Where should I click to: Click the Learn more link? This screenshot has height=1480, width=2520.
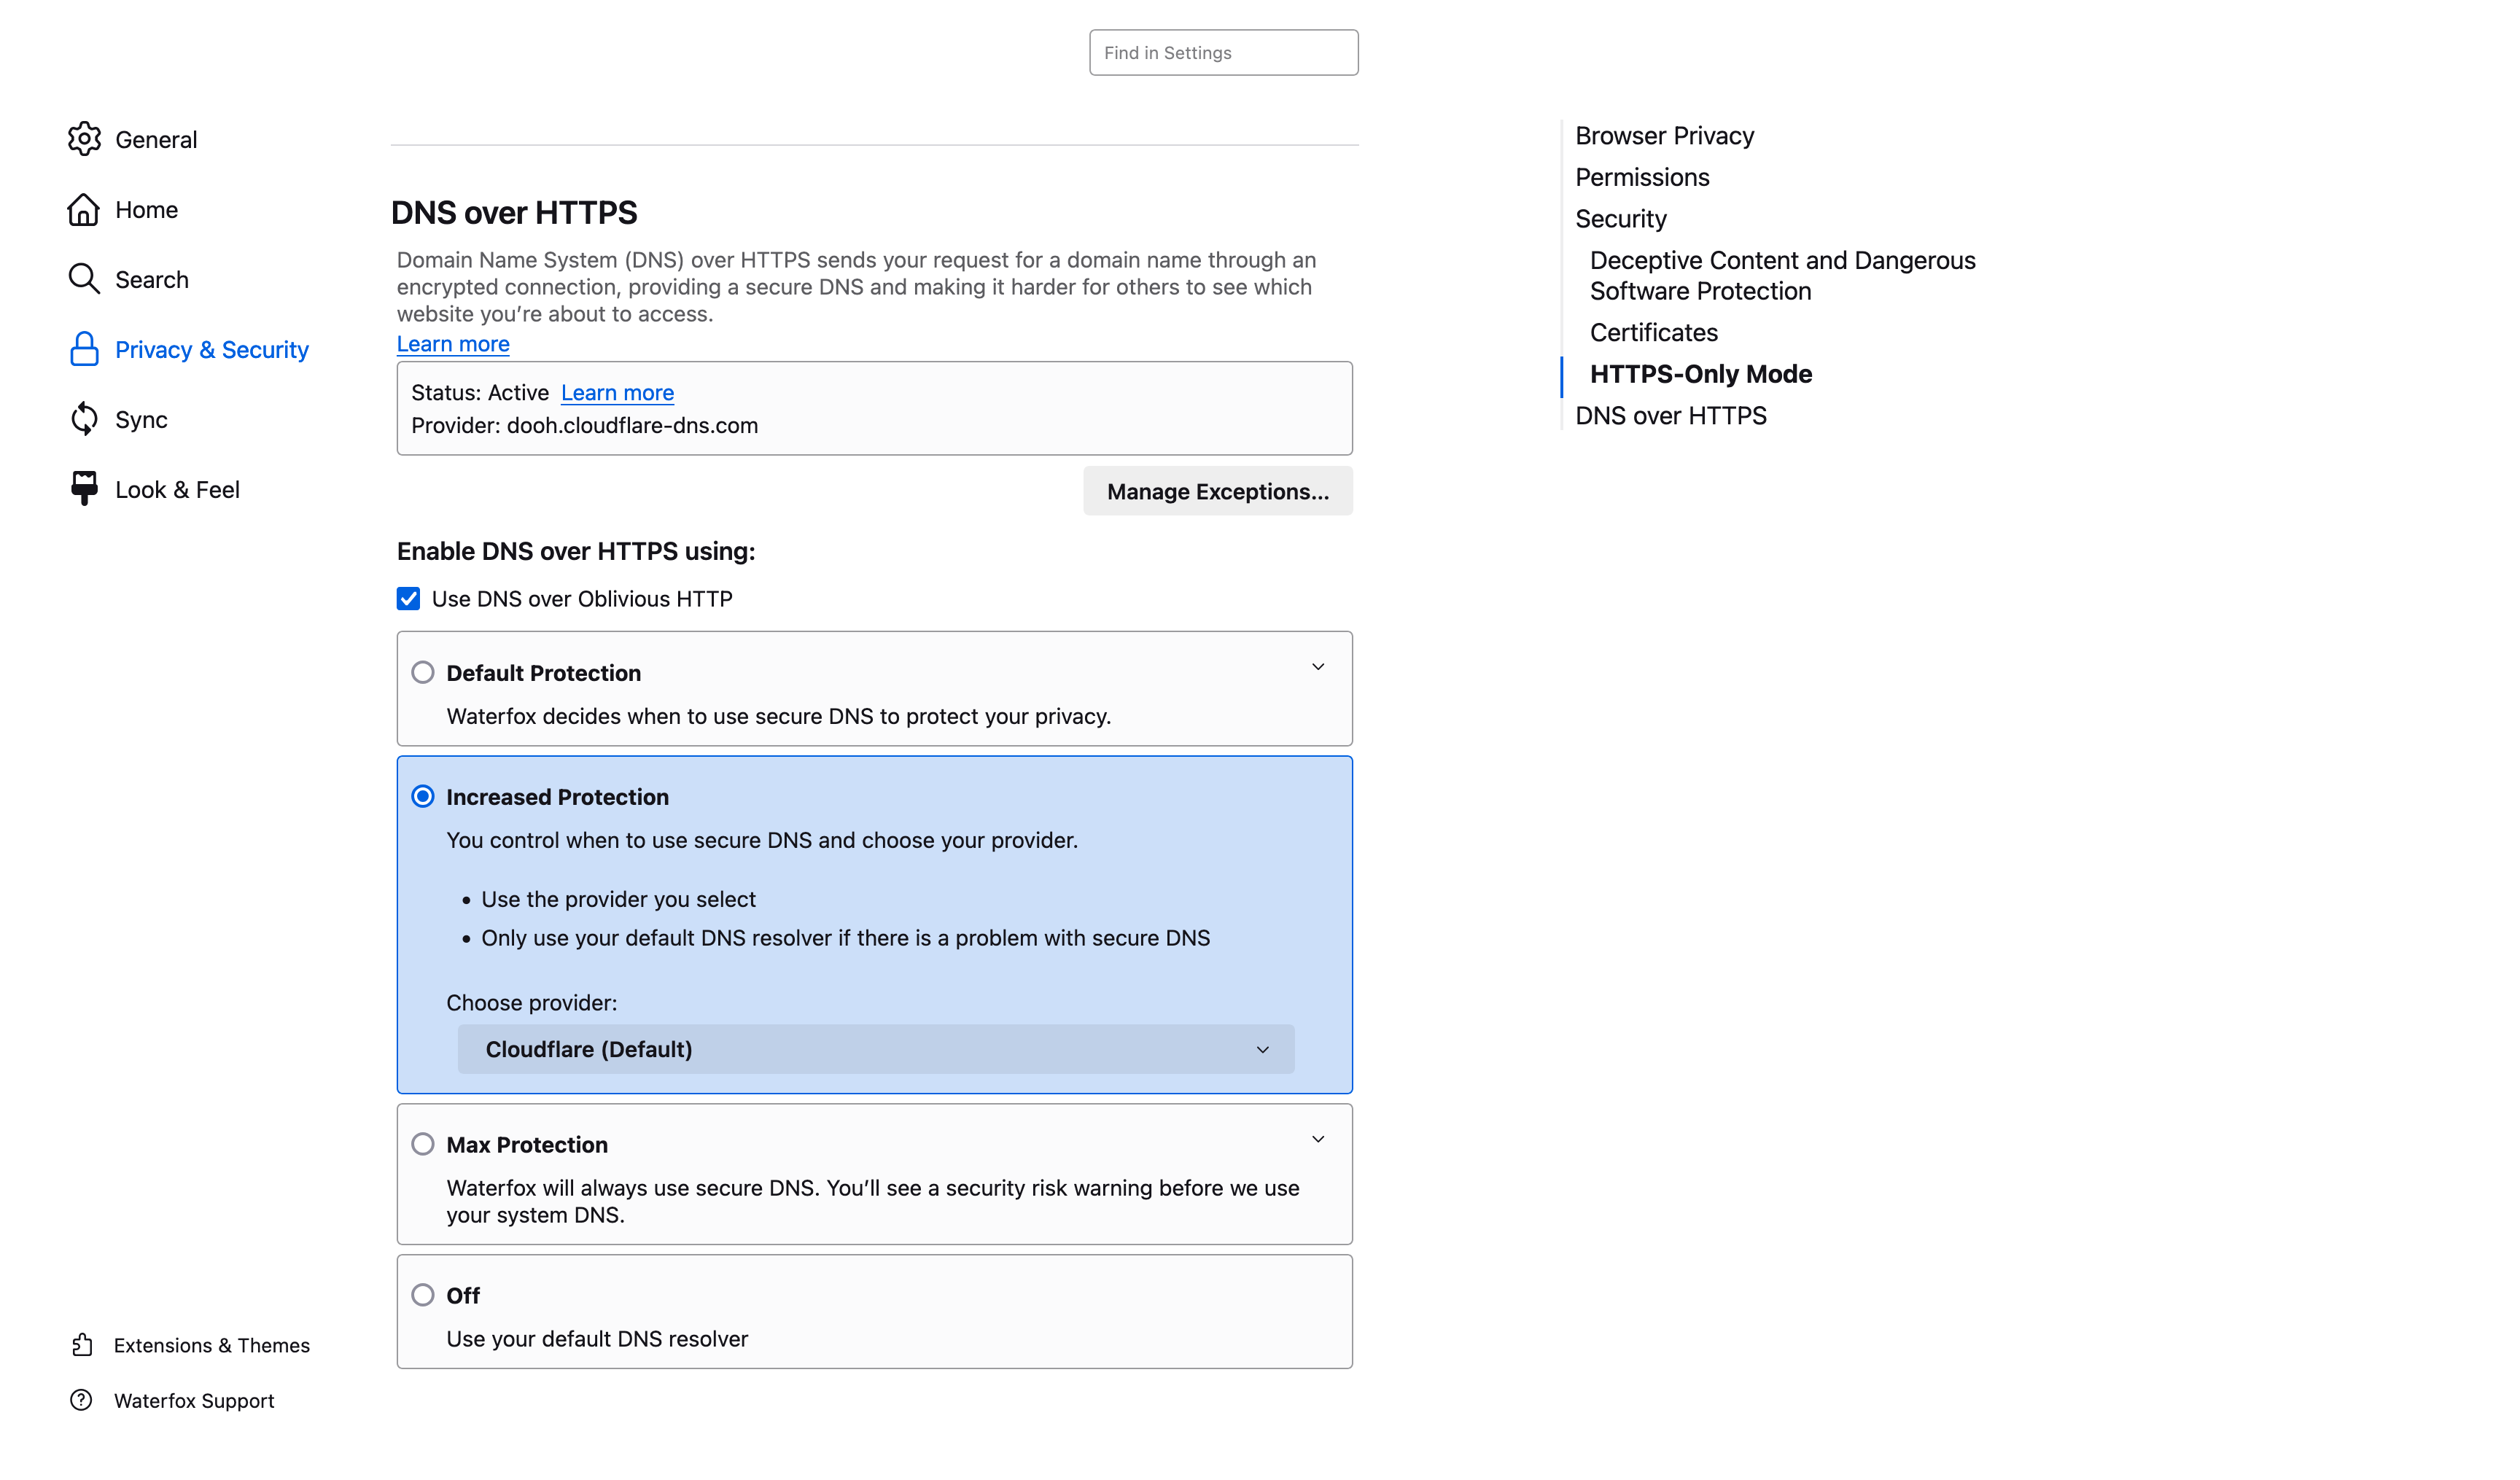coord(451,343)
